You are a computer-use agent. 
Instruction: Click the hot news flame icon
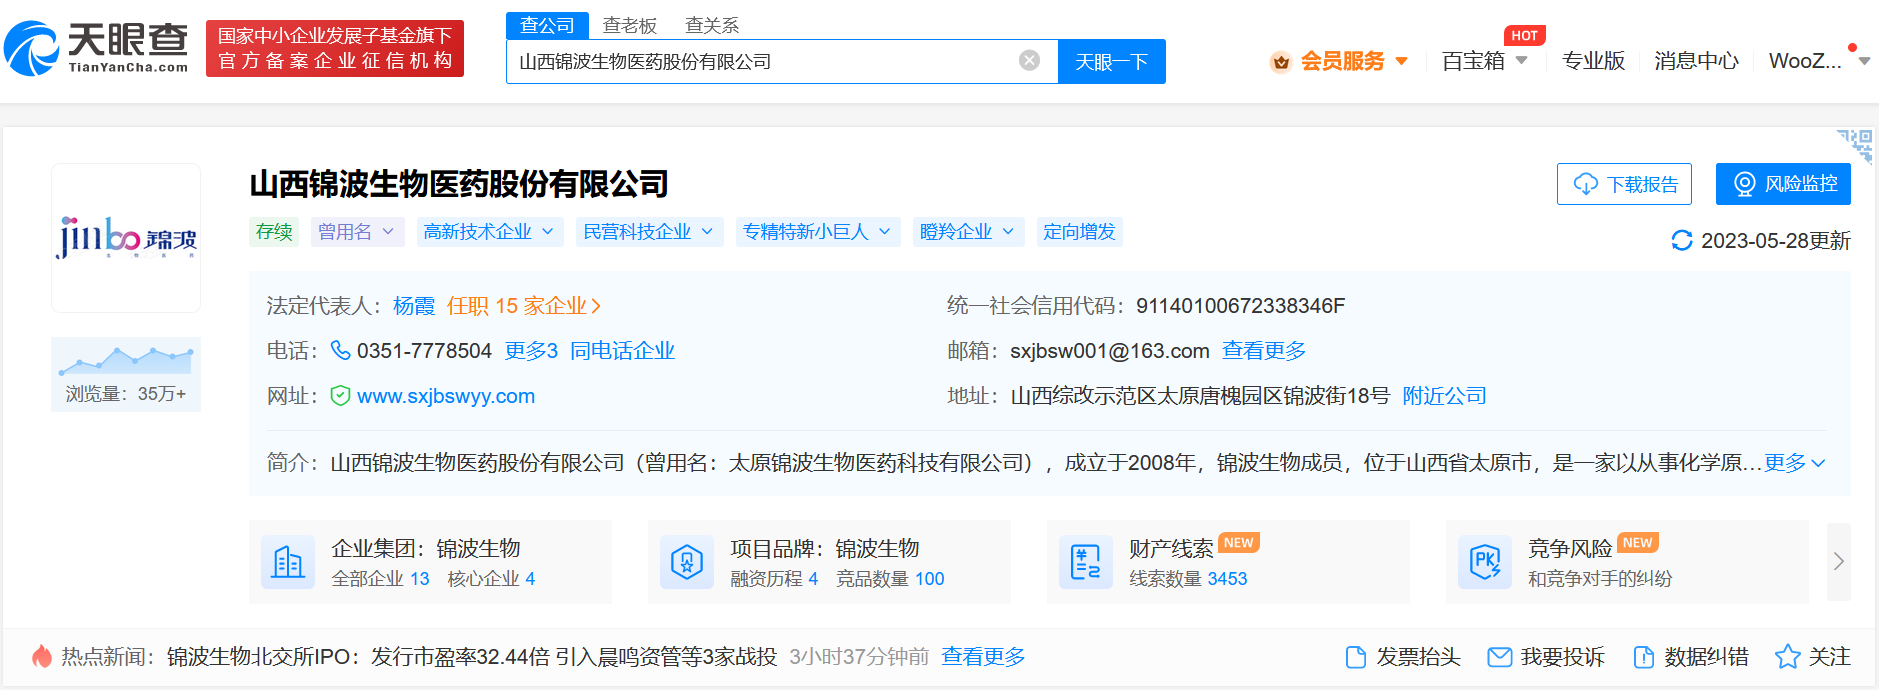click(42, 656)
